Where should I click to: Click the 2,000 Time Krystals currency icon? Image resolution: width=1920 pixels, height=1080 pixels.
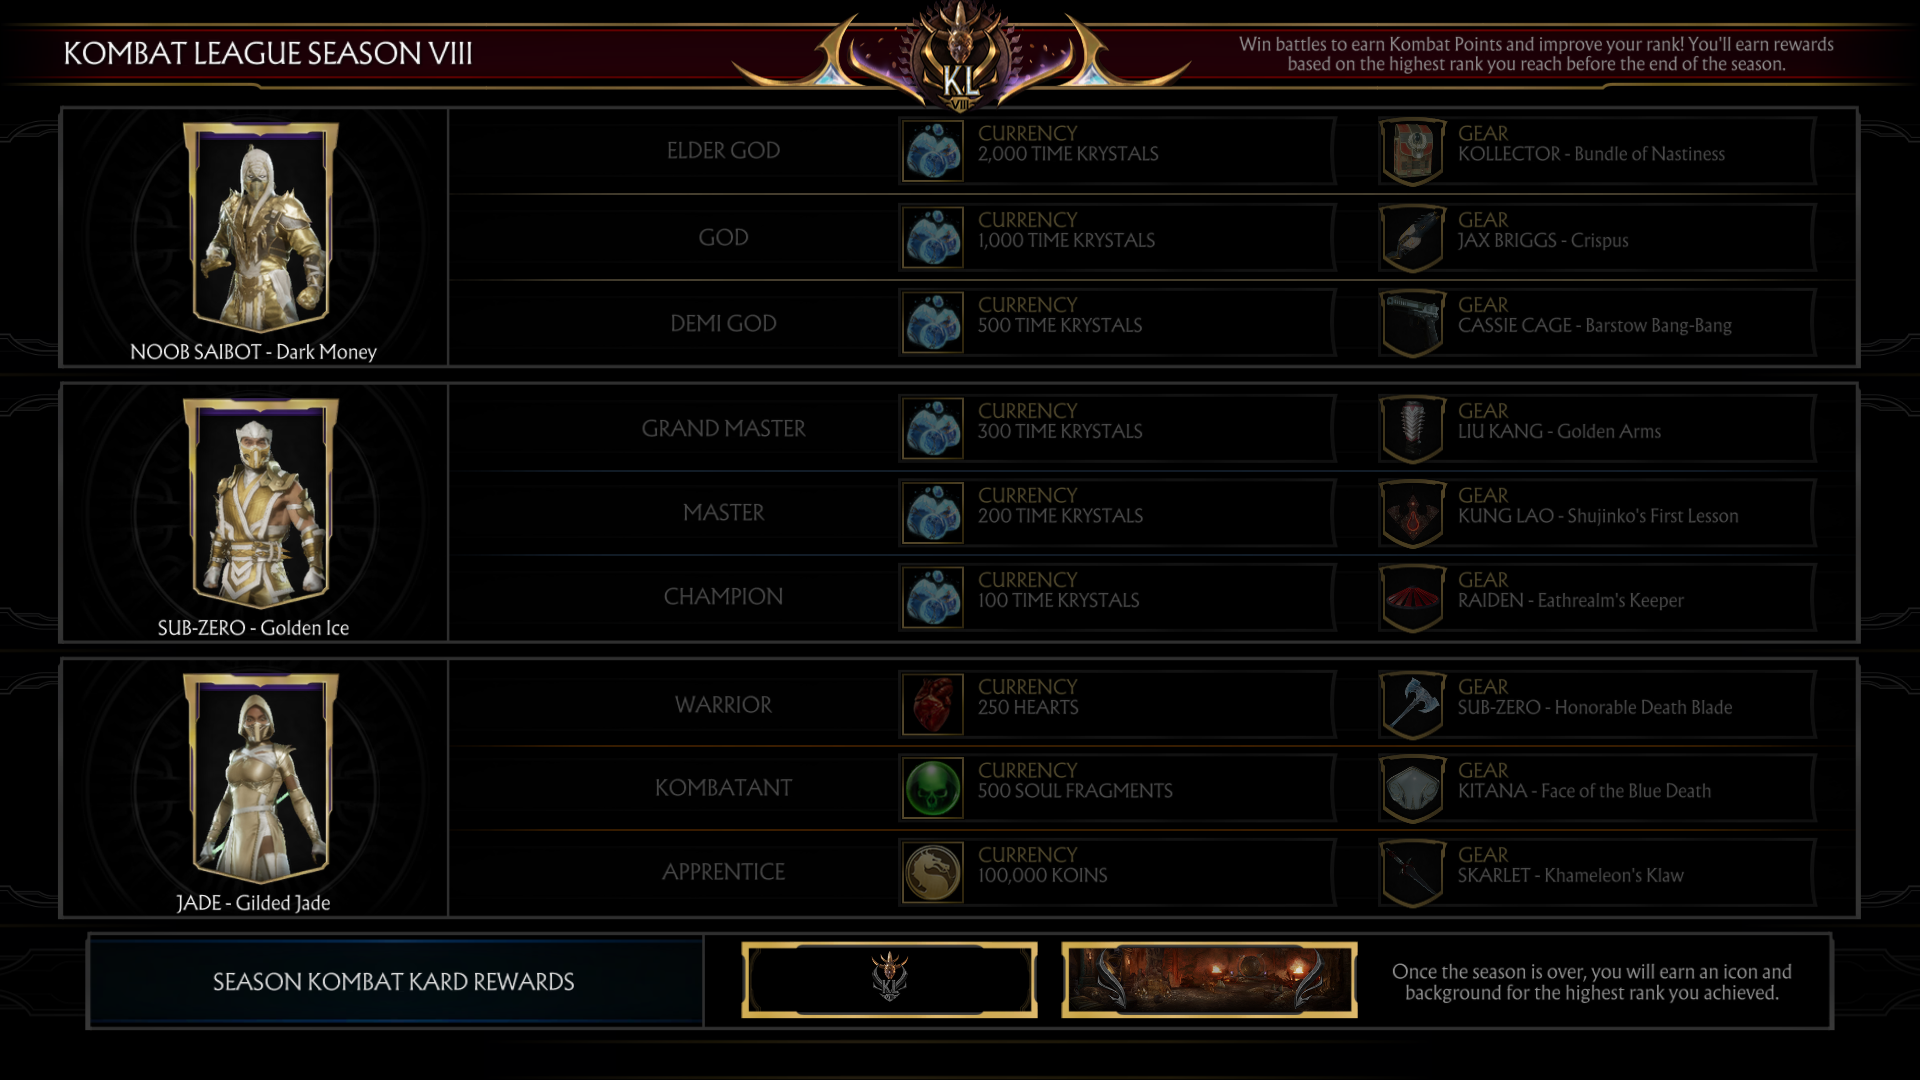932,152
